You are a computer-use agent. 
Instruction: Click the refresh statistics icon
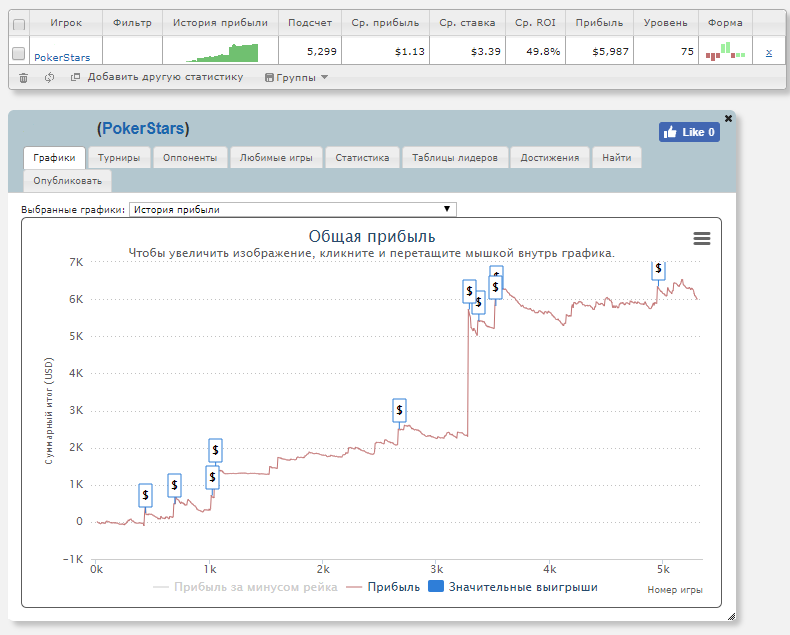[49, 77]
